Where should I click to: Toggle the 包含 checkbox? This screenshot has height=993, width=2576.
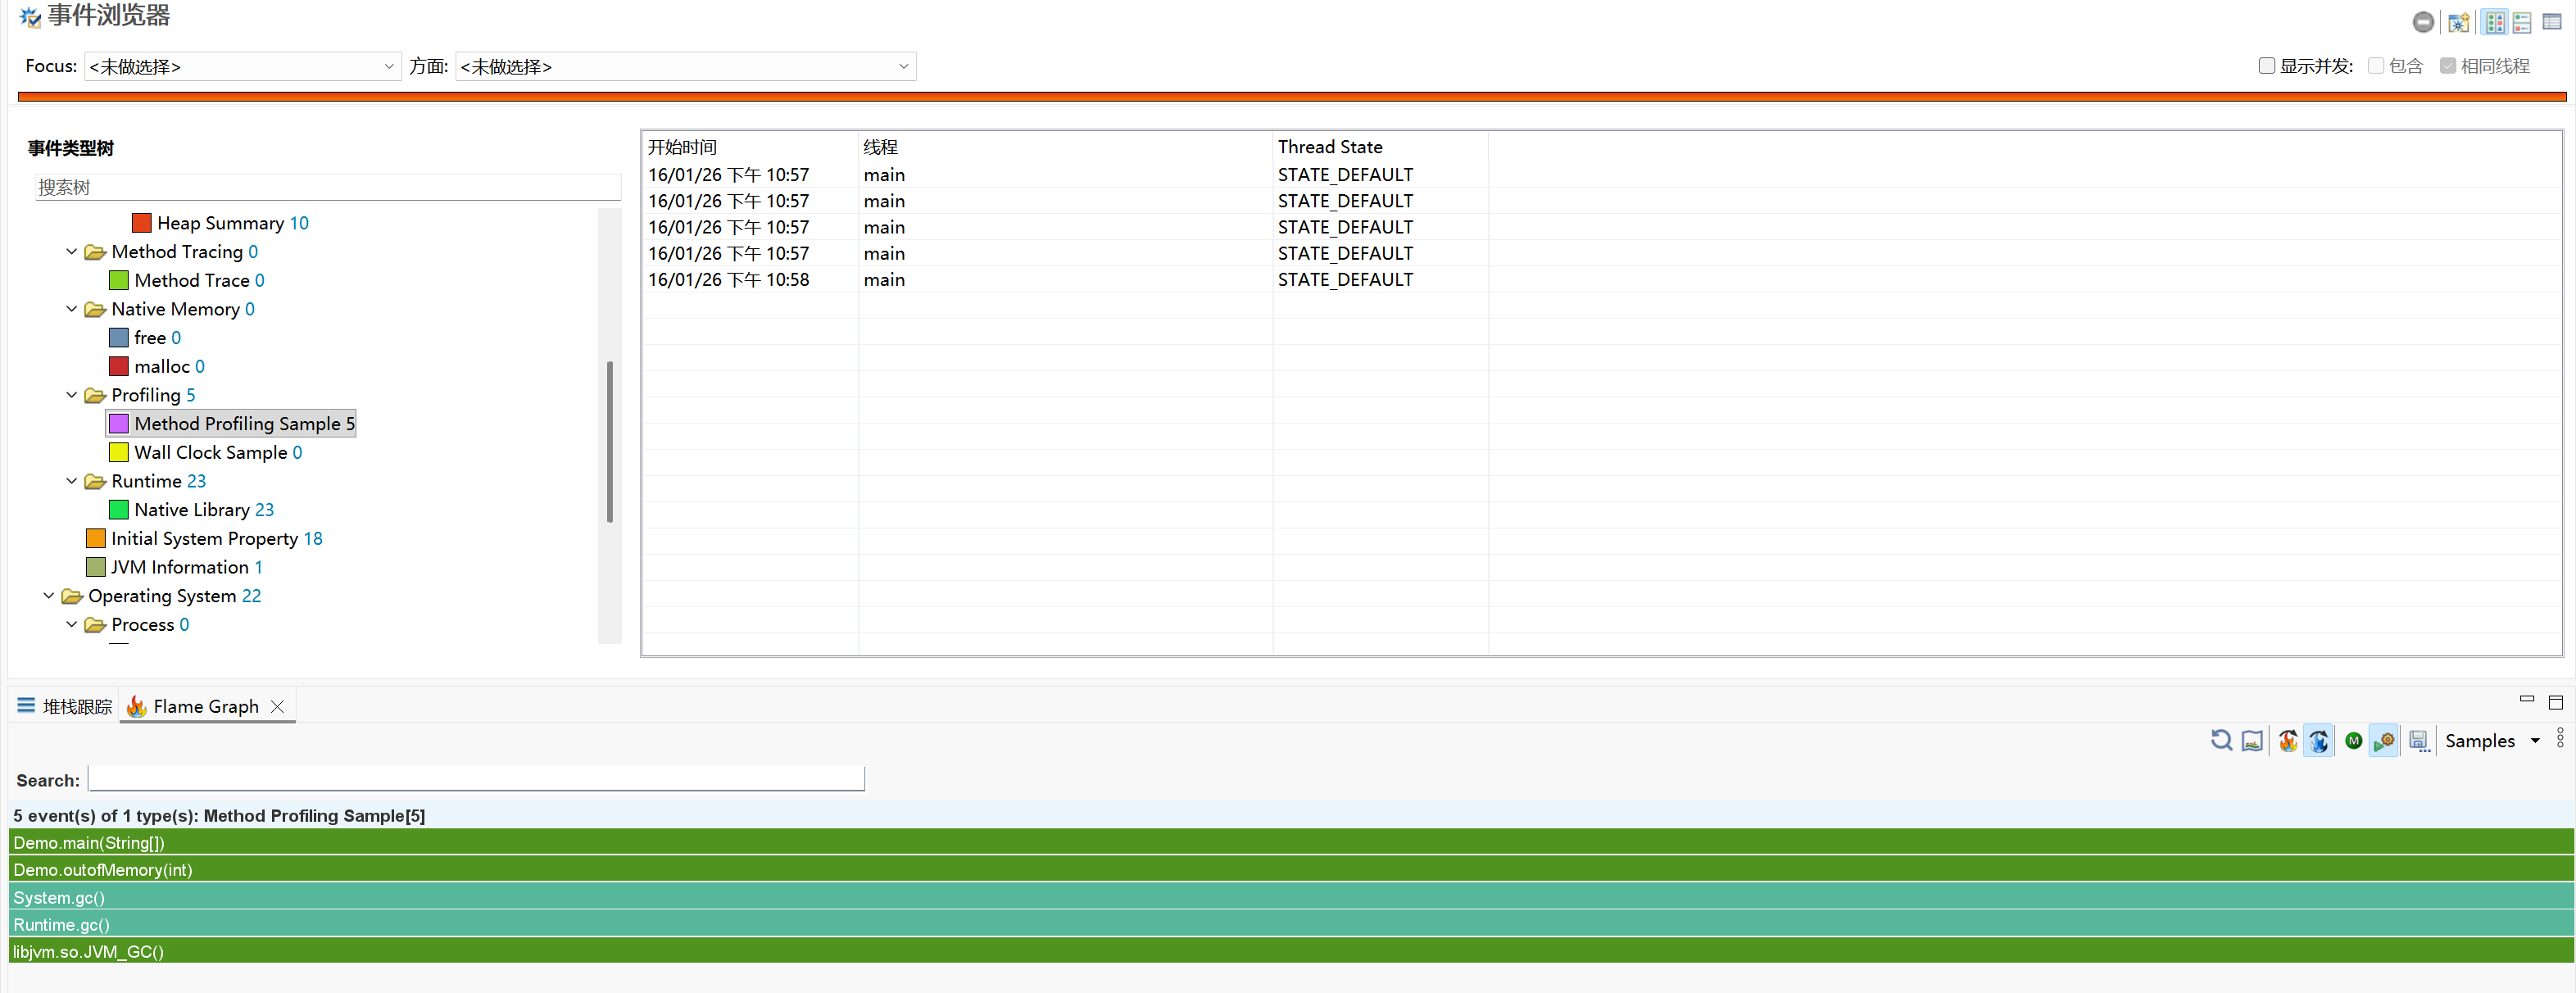pyautogui.click(x=2376, y=66)
